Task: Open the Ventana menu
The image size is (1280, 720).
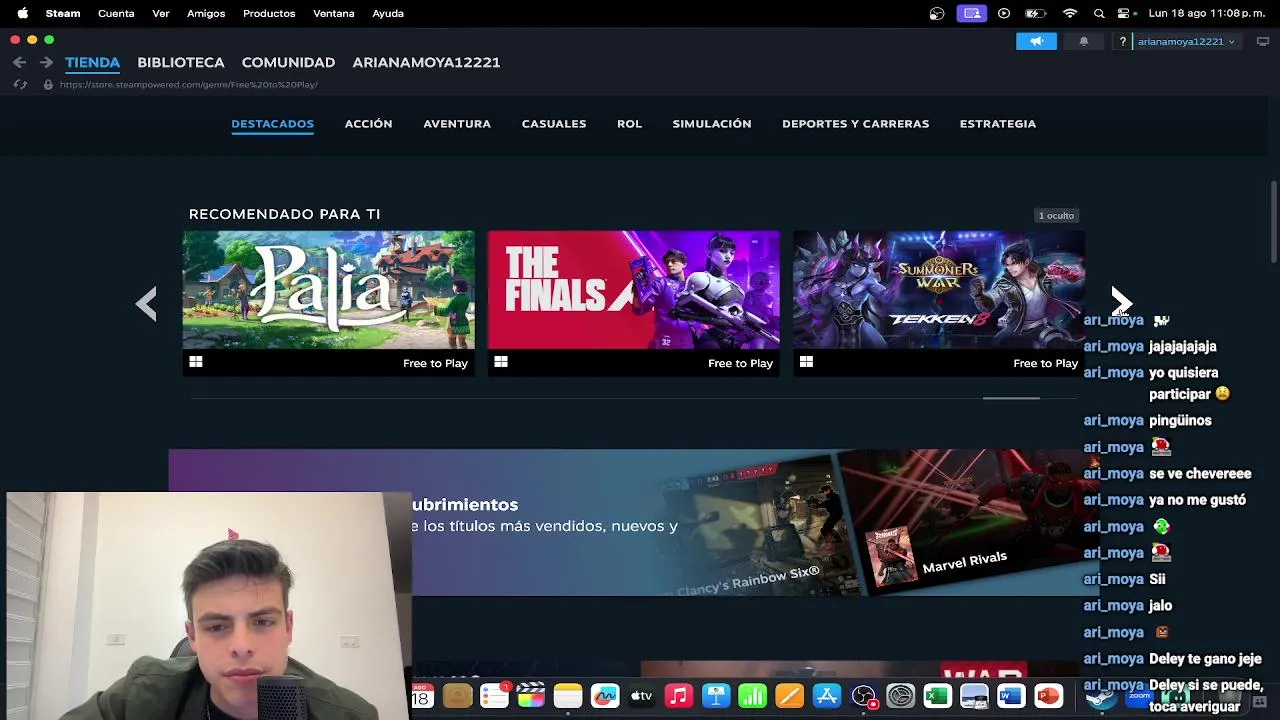Action: (x=334, y=13)
